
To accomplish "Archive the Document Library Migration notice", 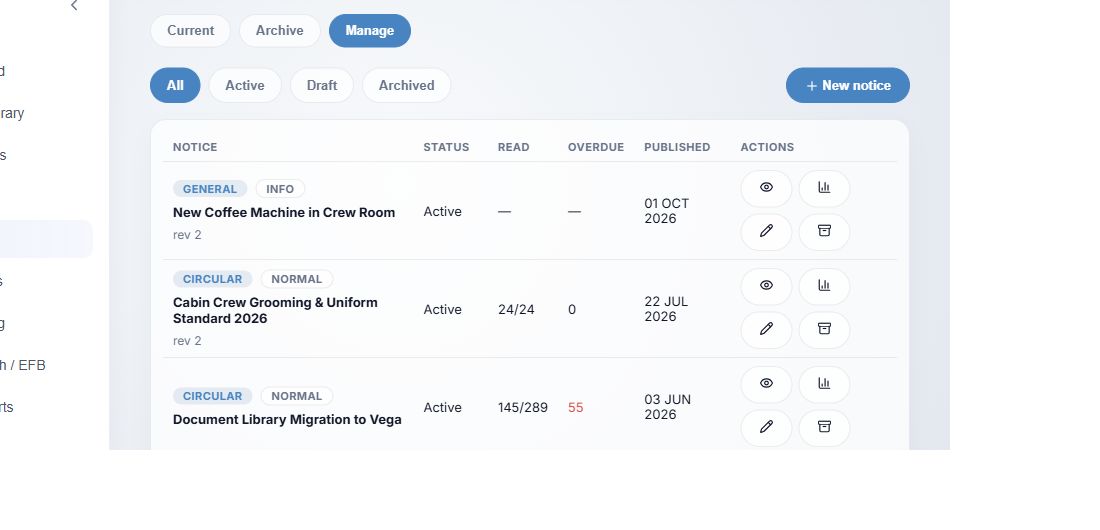I will coord(824,428).
